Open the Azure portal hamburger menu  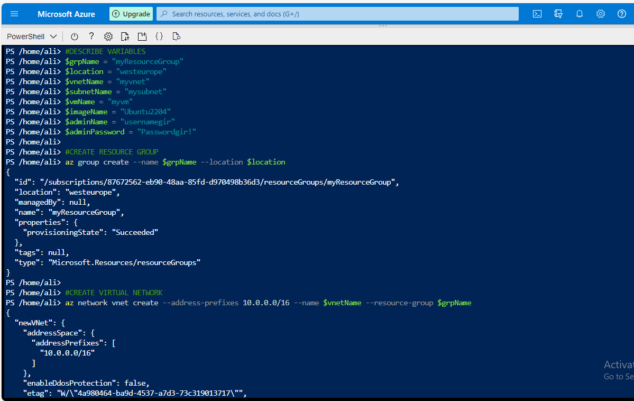pos(14,14)
